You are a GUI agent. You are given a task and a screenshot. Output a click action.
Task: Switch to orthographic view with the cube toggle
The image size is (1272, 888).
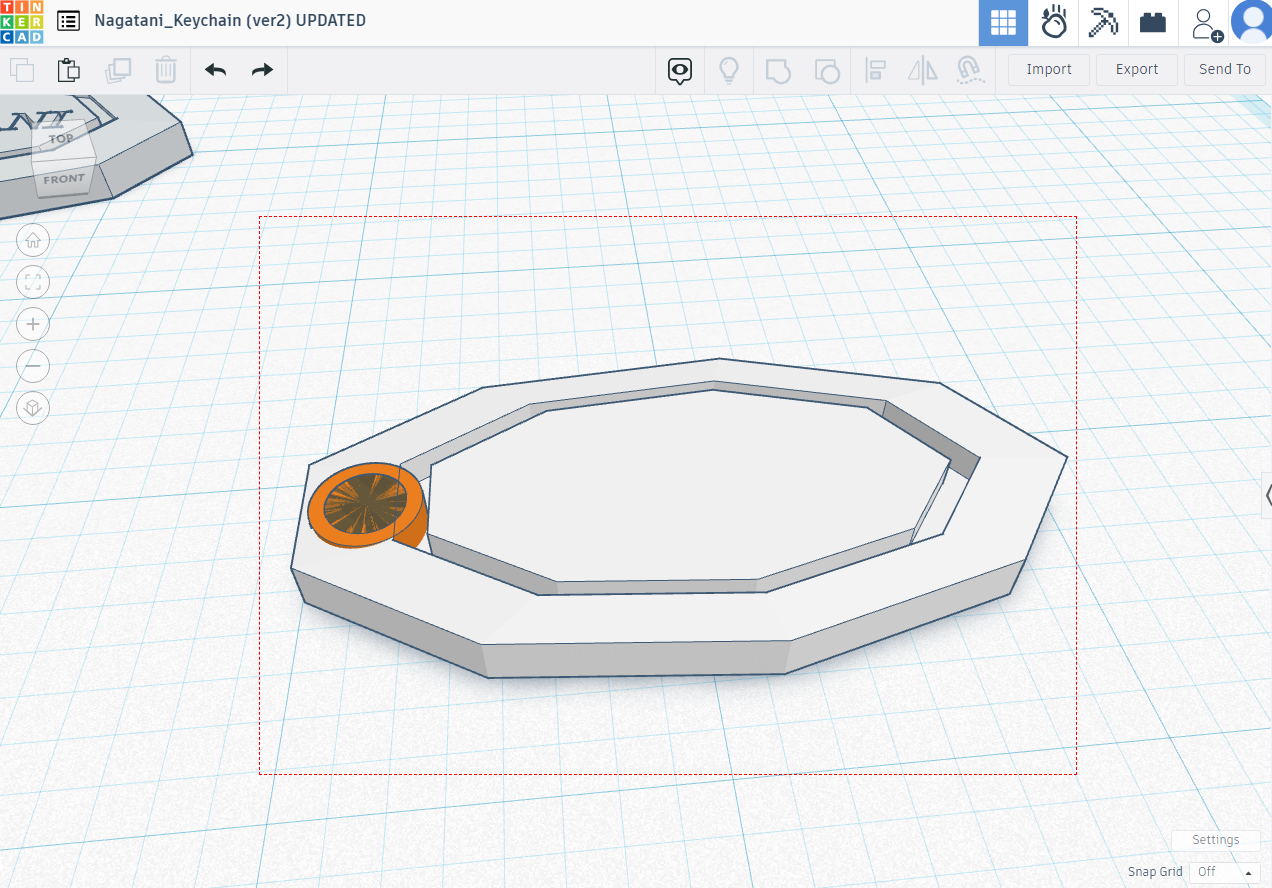coord(33,408)
